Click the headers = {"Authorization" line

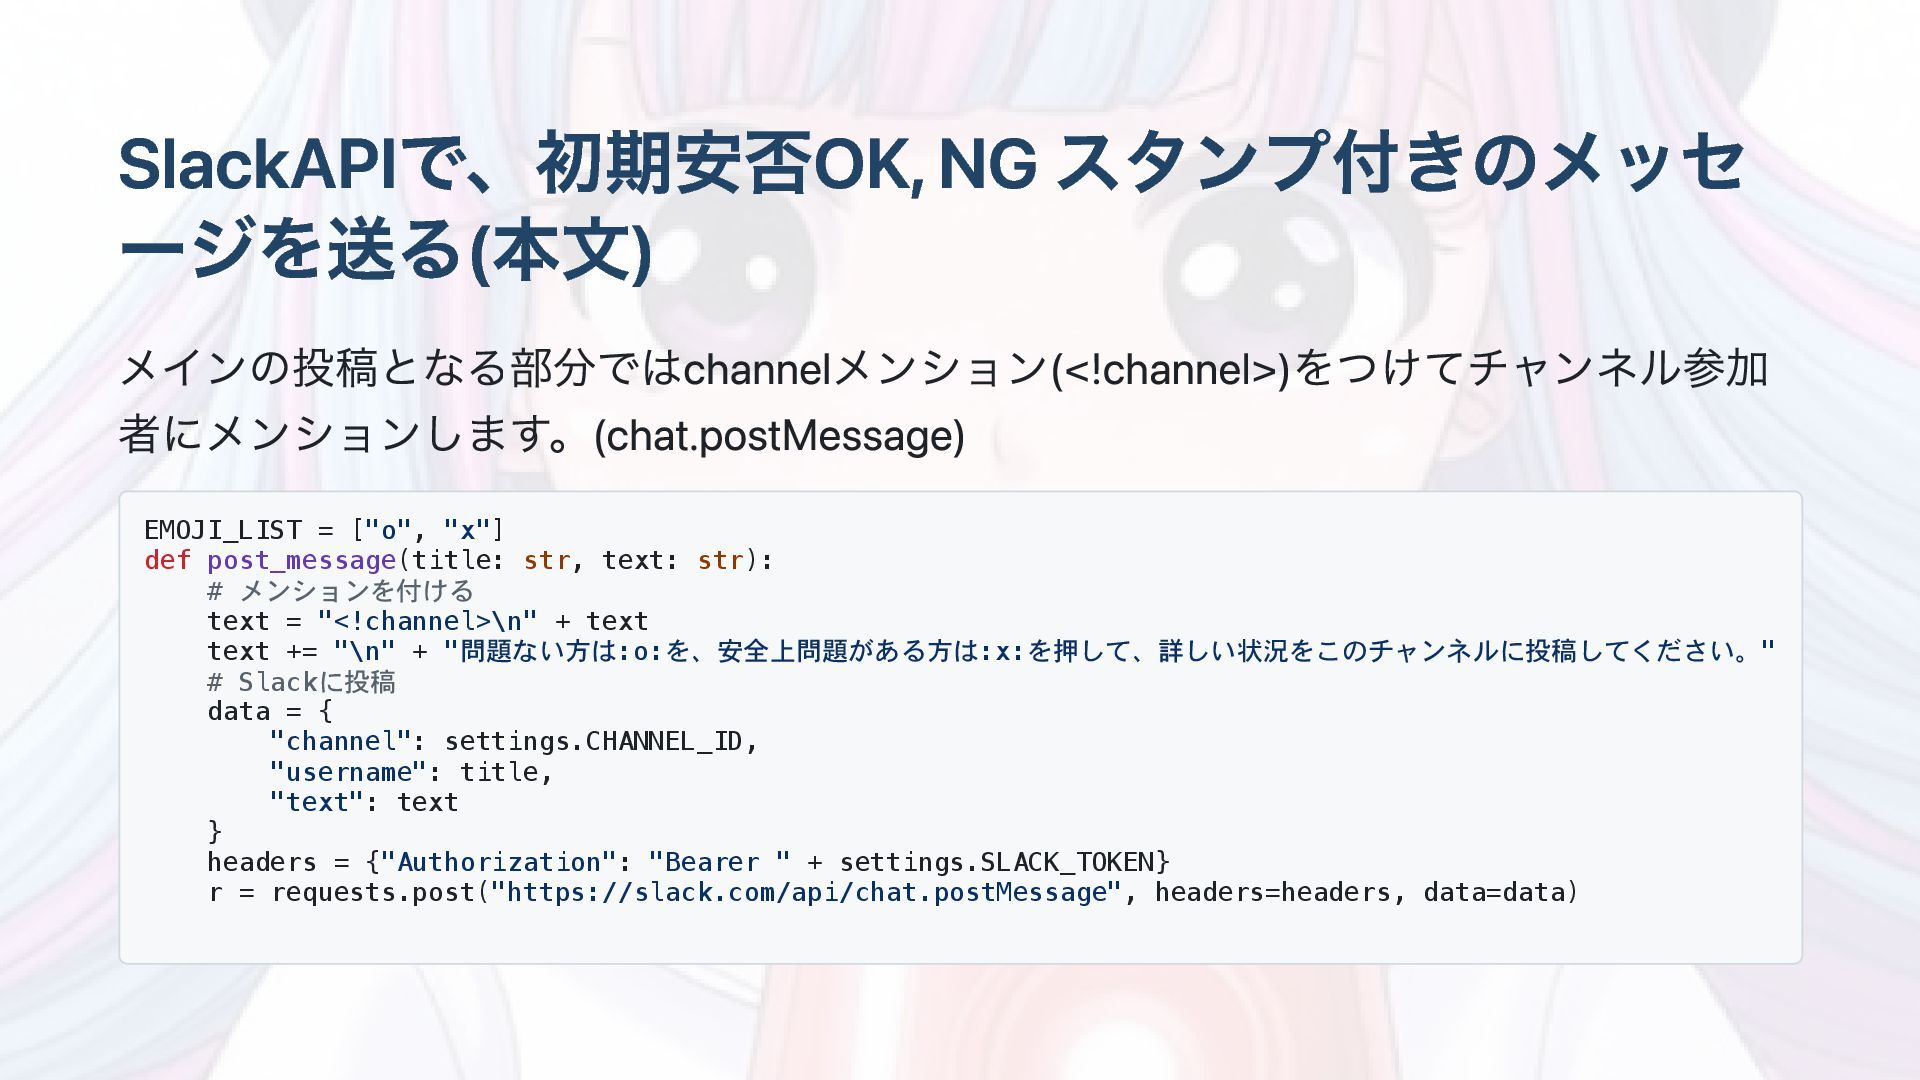pyautogui.click(x=688, y=862)
